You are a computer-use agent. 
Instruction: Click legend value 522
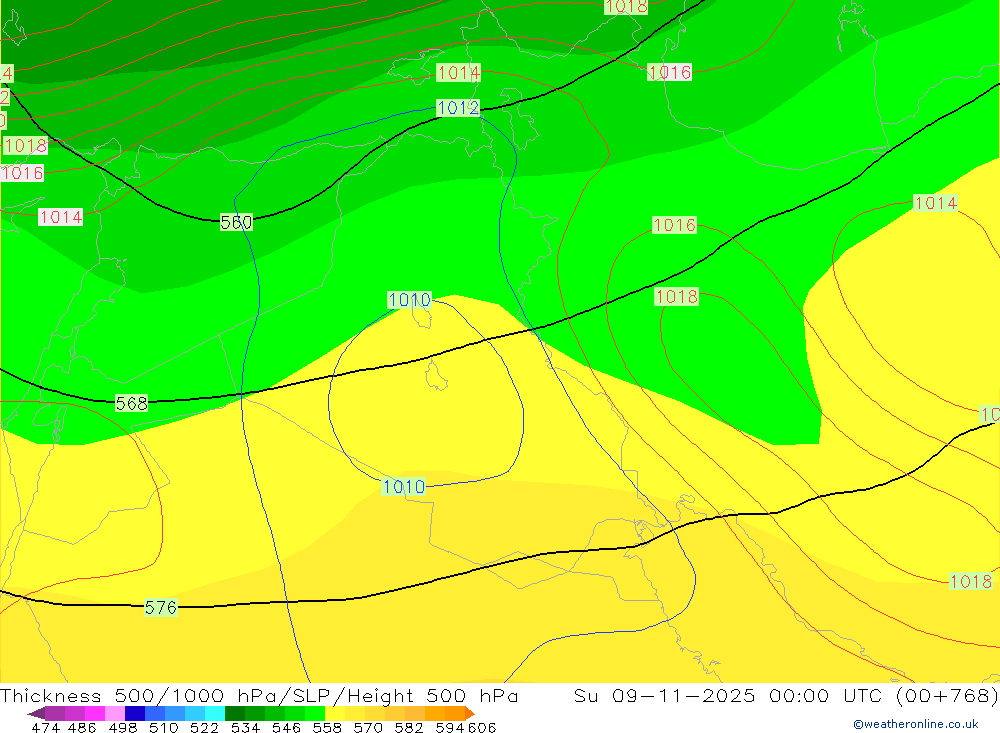tap(204, 727)
